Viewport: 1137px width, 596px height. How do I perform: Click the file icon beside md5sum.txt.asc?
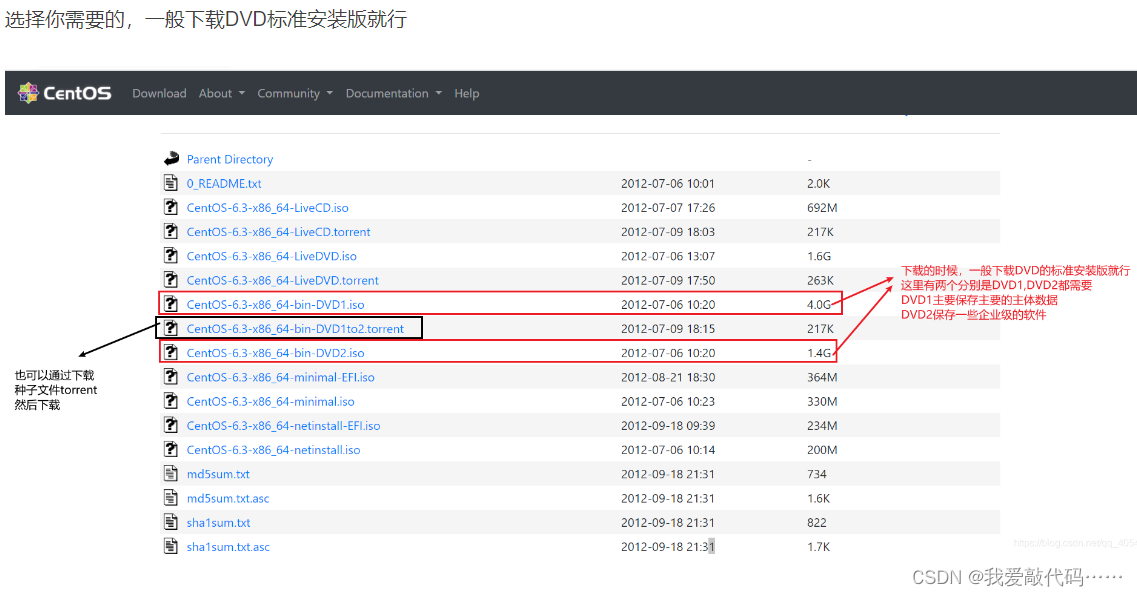tap(170, 497)
